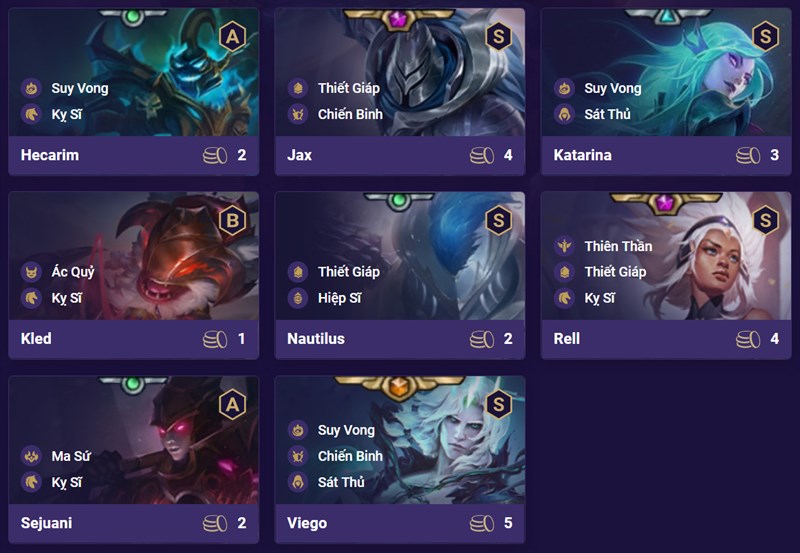Open the Hecarim champion name link
Image resolution: width=800 pixels, height=553 pixels.
click(50, 155)
